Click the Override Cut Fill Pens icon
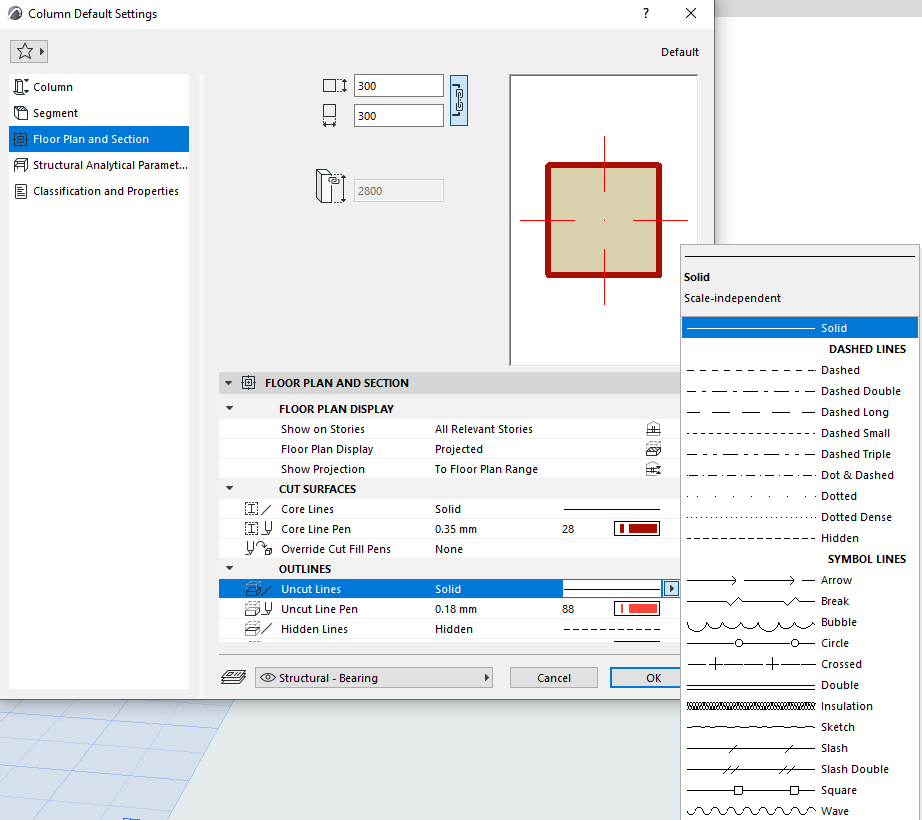Image resolution: width=922 pixels, height=820 pixels. coord(258,549)
